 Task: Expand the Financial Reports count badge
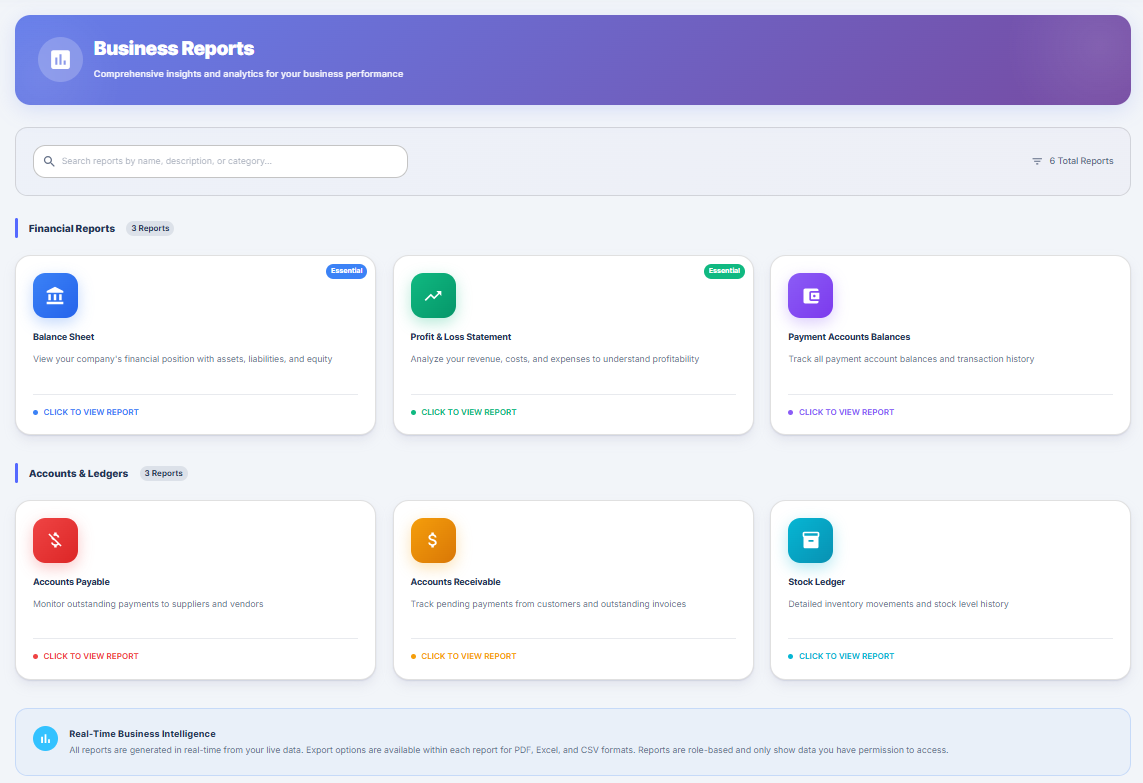(149, 228)
